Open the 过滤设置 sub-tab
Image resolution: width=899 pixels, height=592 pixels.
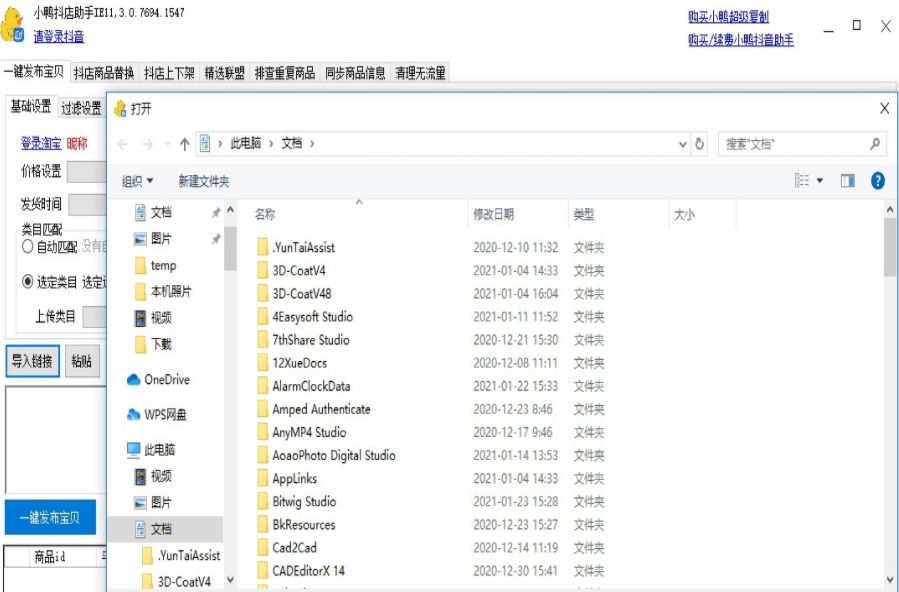click(x=81, y=108)
